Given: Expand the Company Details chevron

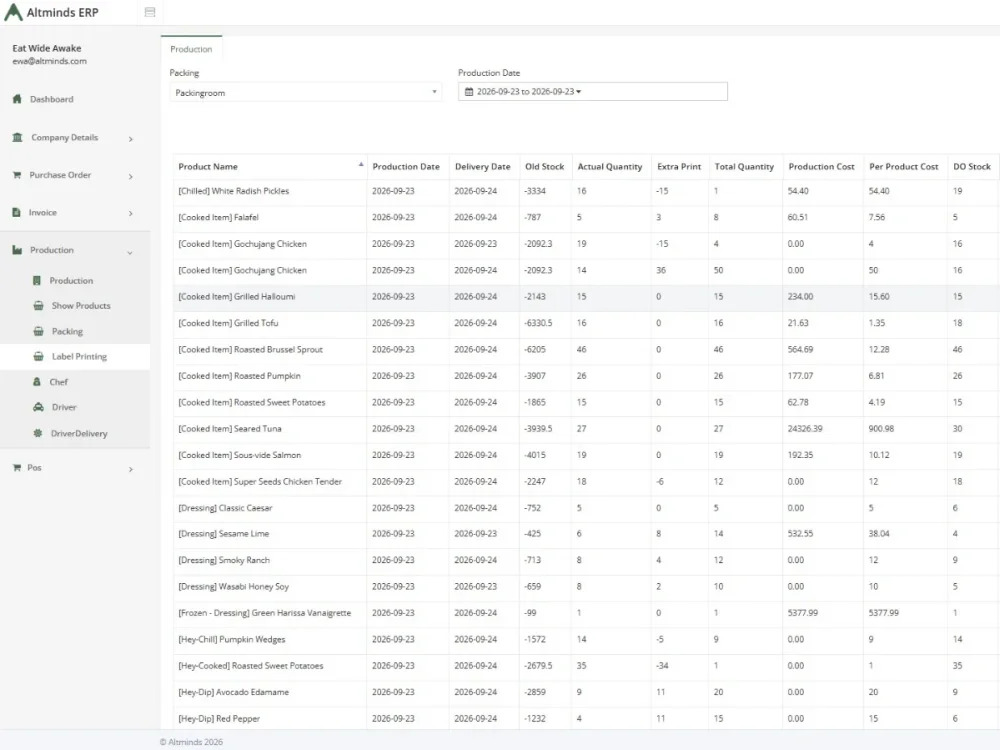Looking at the screenshot, I should 131,138.
